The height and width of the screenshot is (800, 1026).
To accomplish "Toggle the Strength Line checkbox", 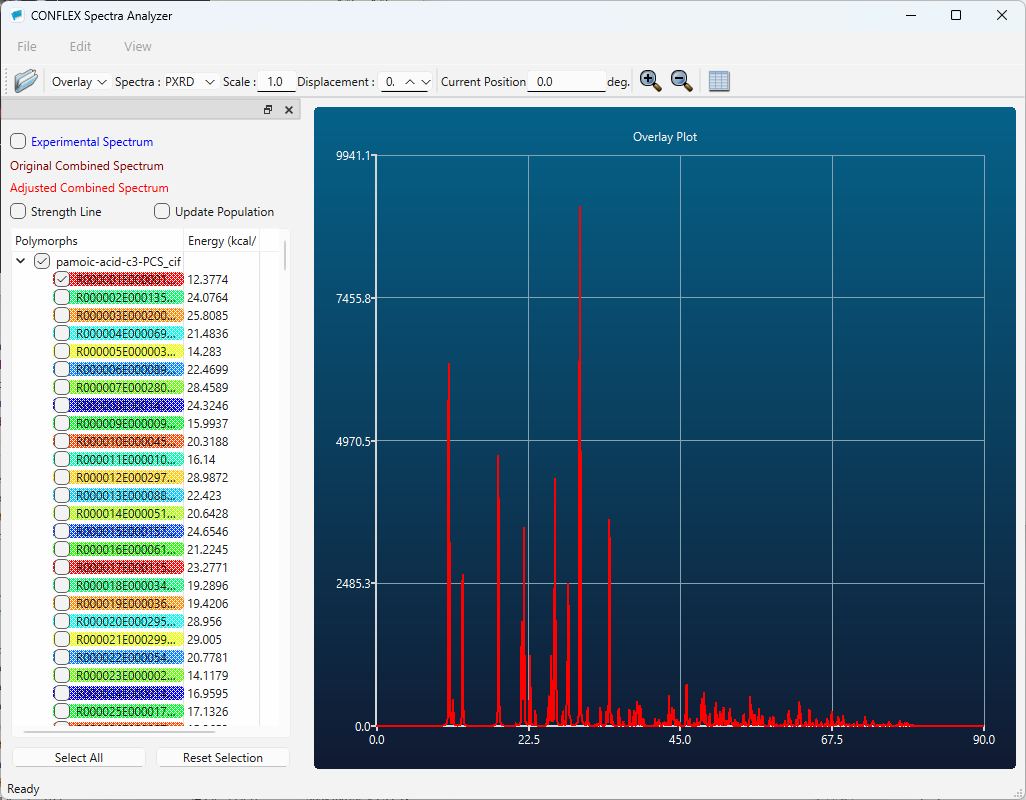I will click(x=19, y=212).
